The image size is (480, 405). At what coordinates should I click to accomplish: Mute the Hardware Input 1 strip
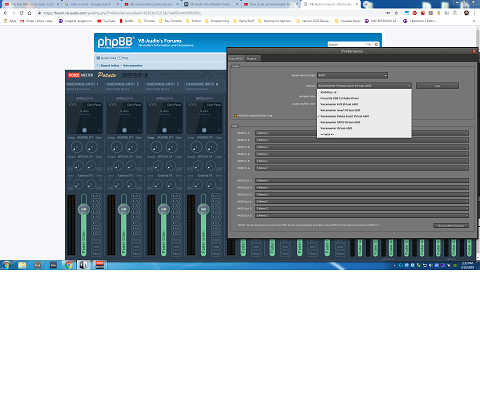pyautogui.click(x=96, y=254)
